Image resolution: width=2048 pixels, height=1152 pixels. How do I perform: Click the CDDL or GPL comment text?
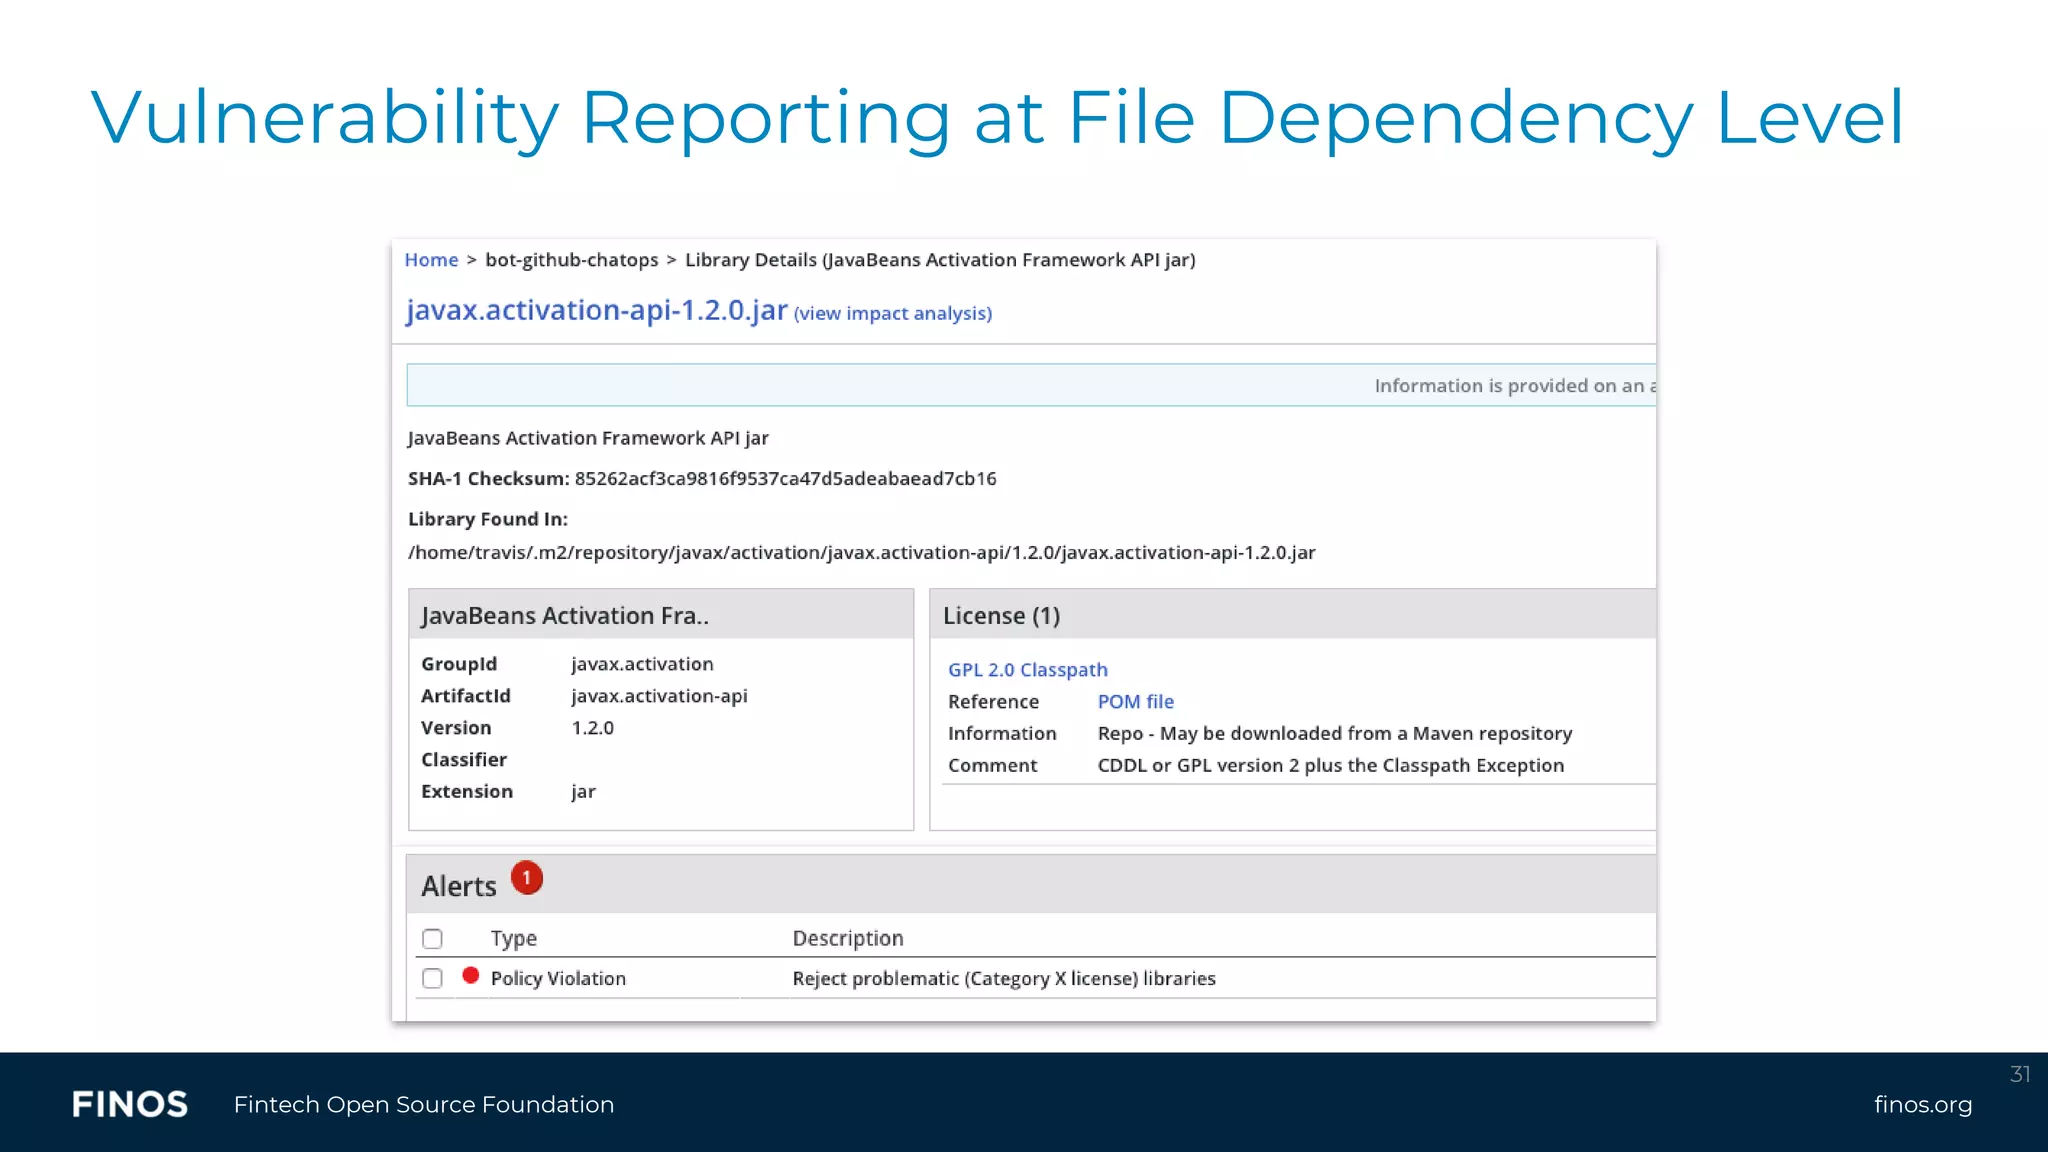(x=1331, y=766)
